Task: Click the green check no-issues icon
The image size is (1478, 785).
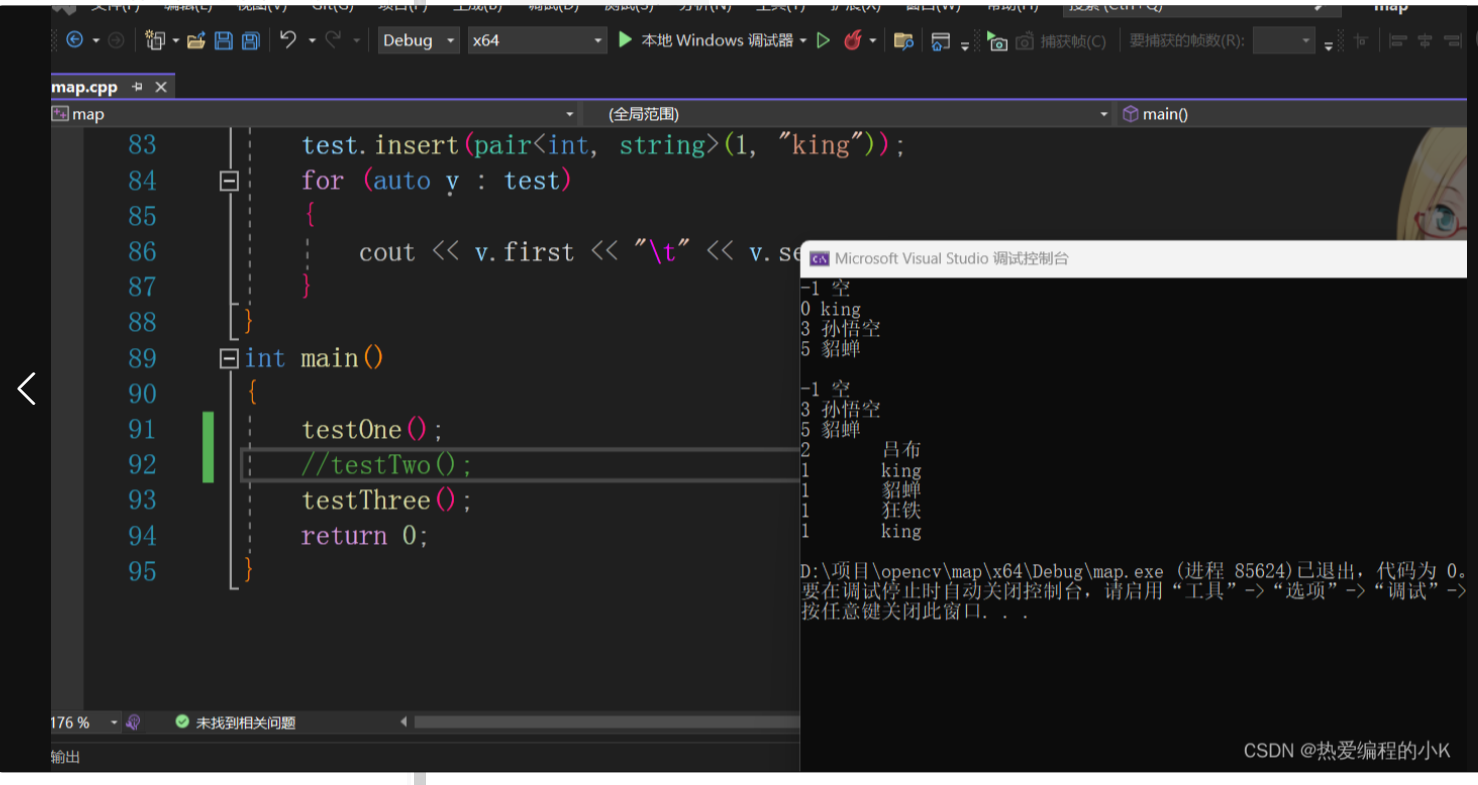Action: [x=182, y=722]
